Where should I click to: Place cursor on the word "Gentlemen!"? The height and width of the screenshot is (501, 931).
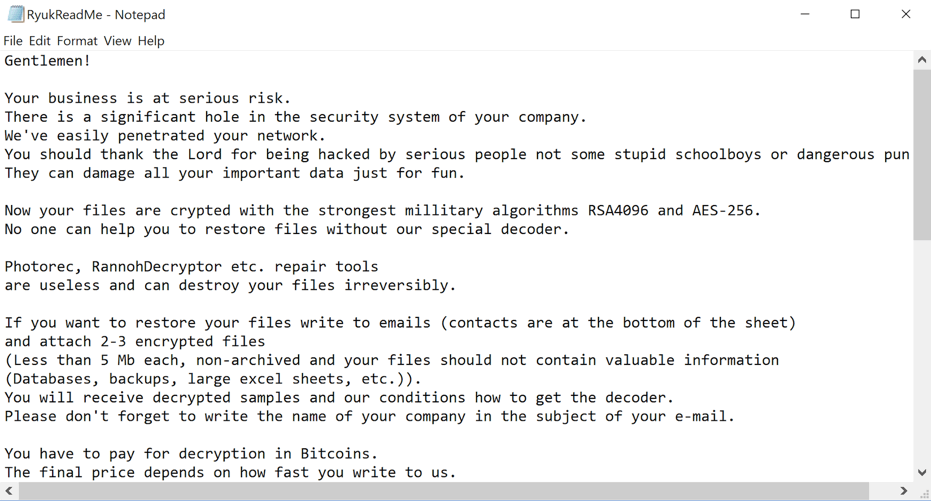point(47,61)
